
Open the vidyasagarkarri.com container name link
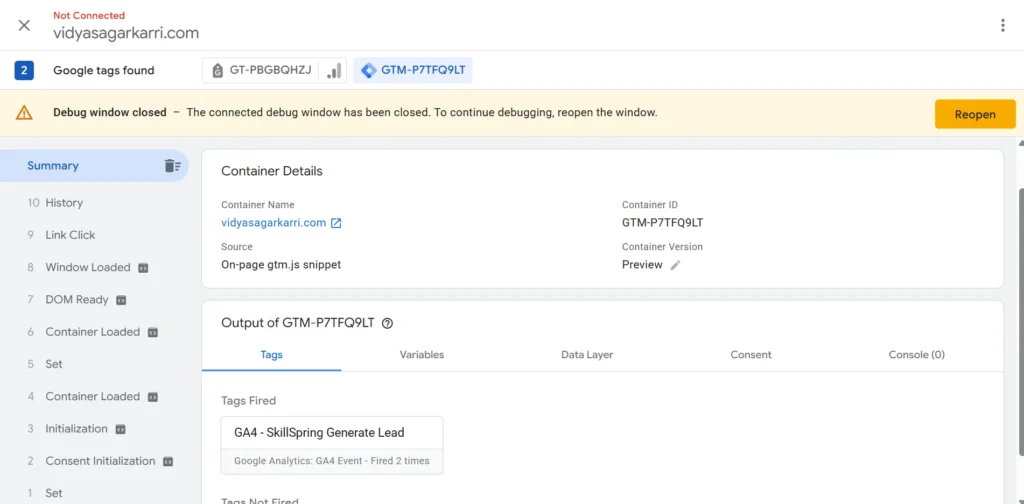(274, 223)
